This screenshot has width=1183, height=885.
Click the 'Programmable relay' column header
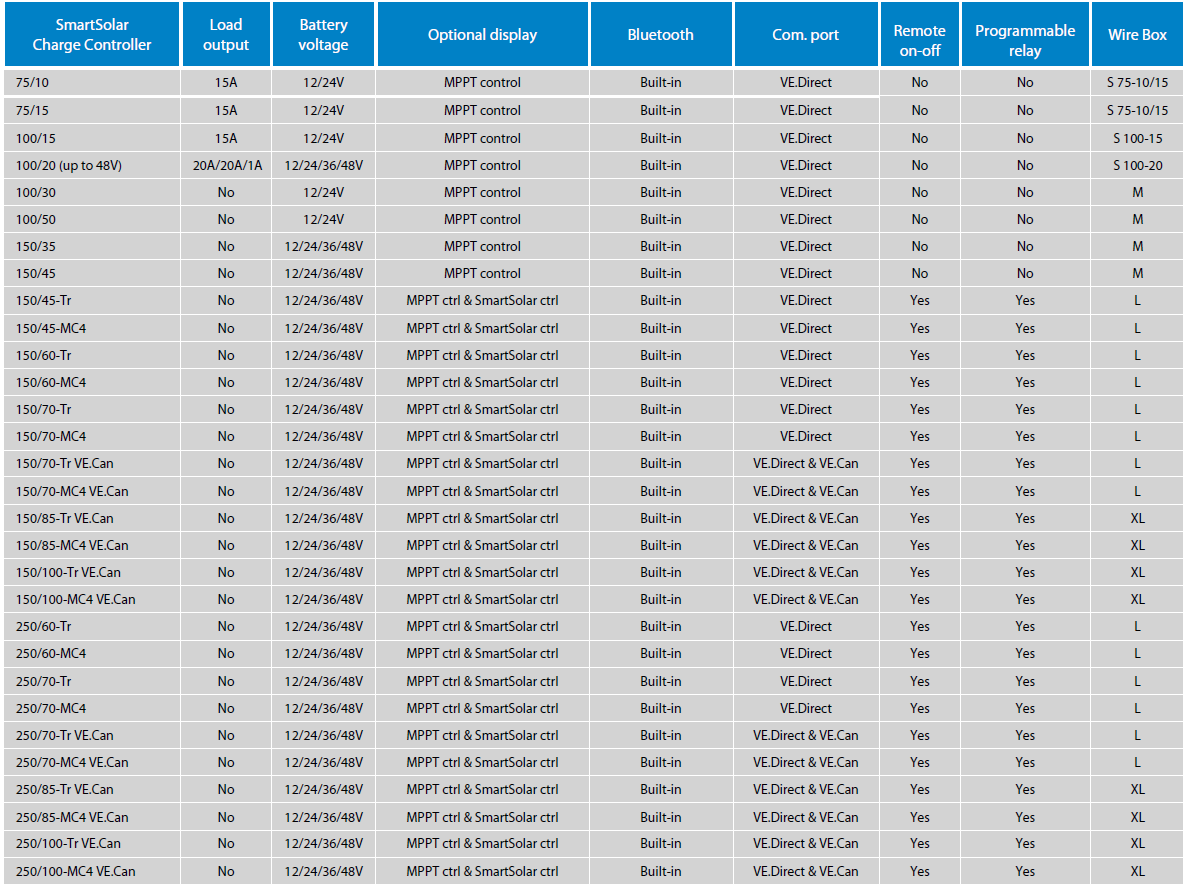[x=1025, y=35]
